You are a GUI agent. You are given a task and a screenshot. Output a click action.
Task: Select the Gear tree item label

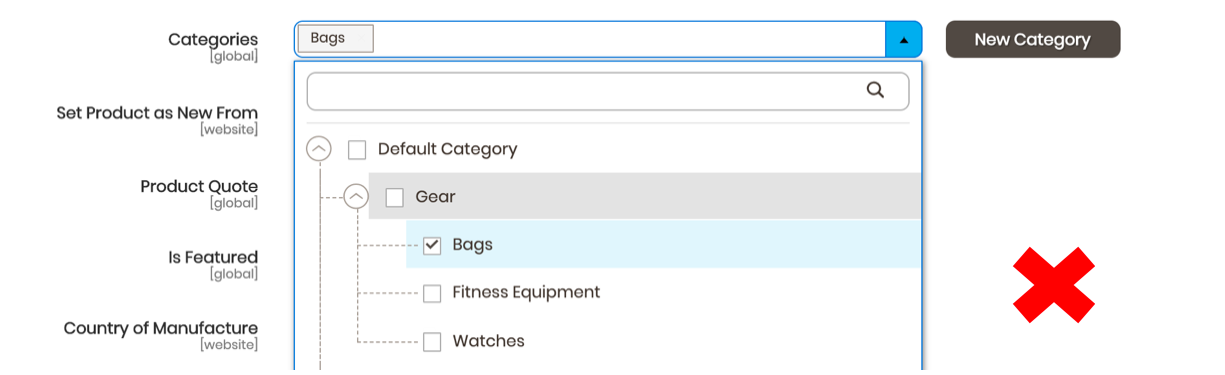[x=435, y=197]
